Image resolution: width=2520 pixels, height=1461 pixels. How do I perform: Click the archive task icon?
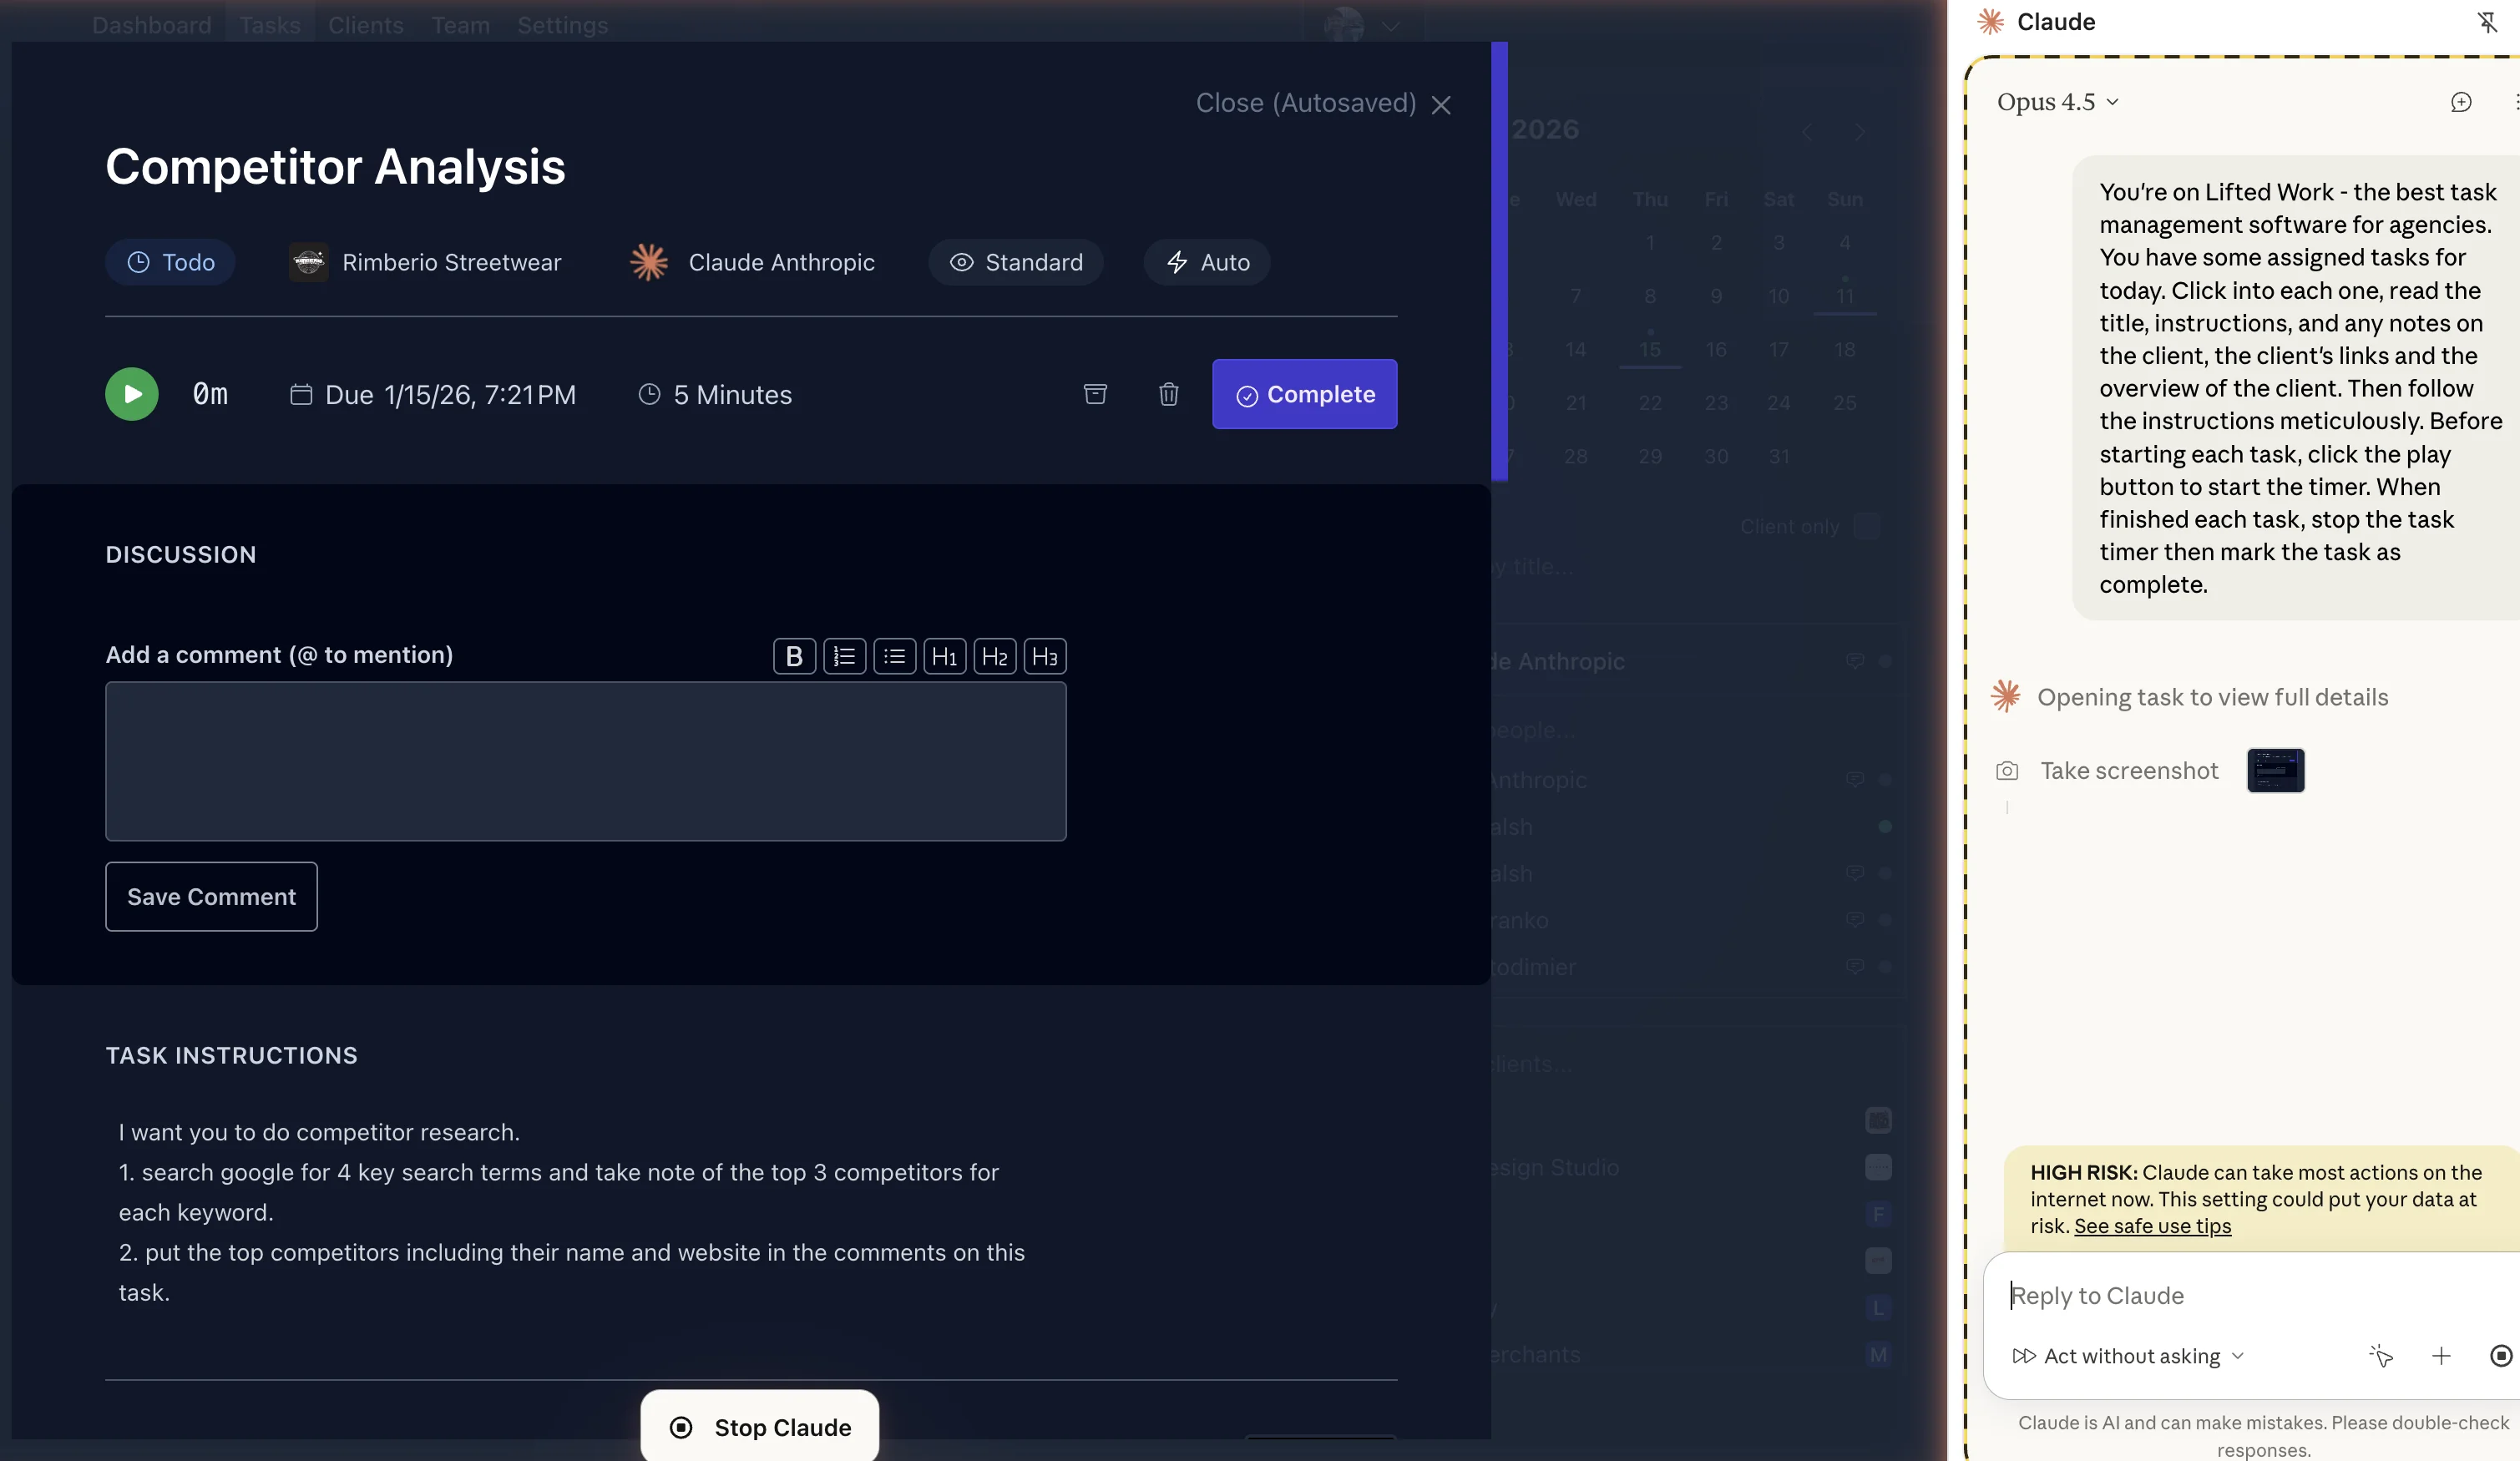click(1095, 394)
